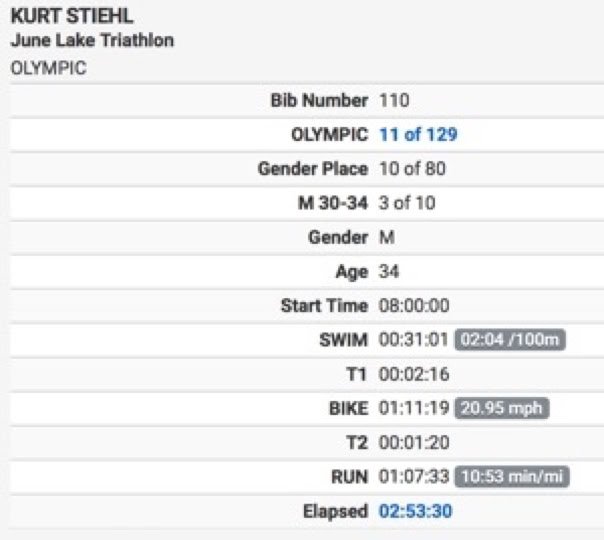The image size is (604, 540).
Task: Click the Age value 34
Action: coord(389,272)
